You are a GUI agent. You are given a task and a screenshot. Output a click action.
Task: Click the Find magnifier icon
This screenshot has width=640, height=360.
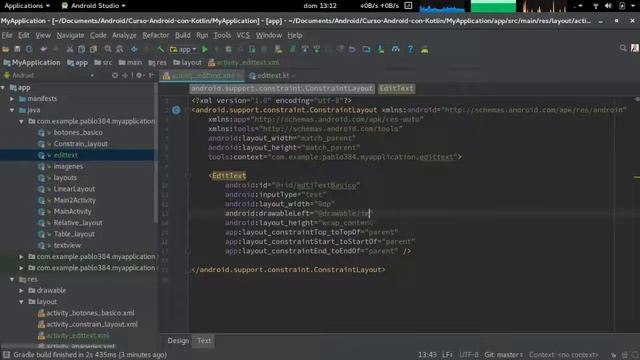click(108, 49)
